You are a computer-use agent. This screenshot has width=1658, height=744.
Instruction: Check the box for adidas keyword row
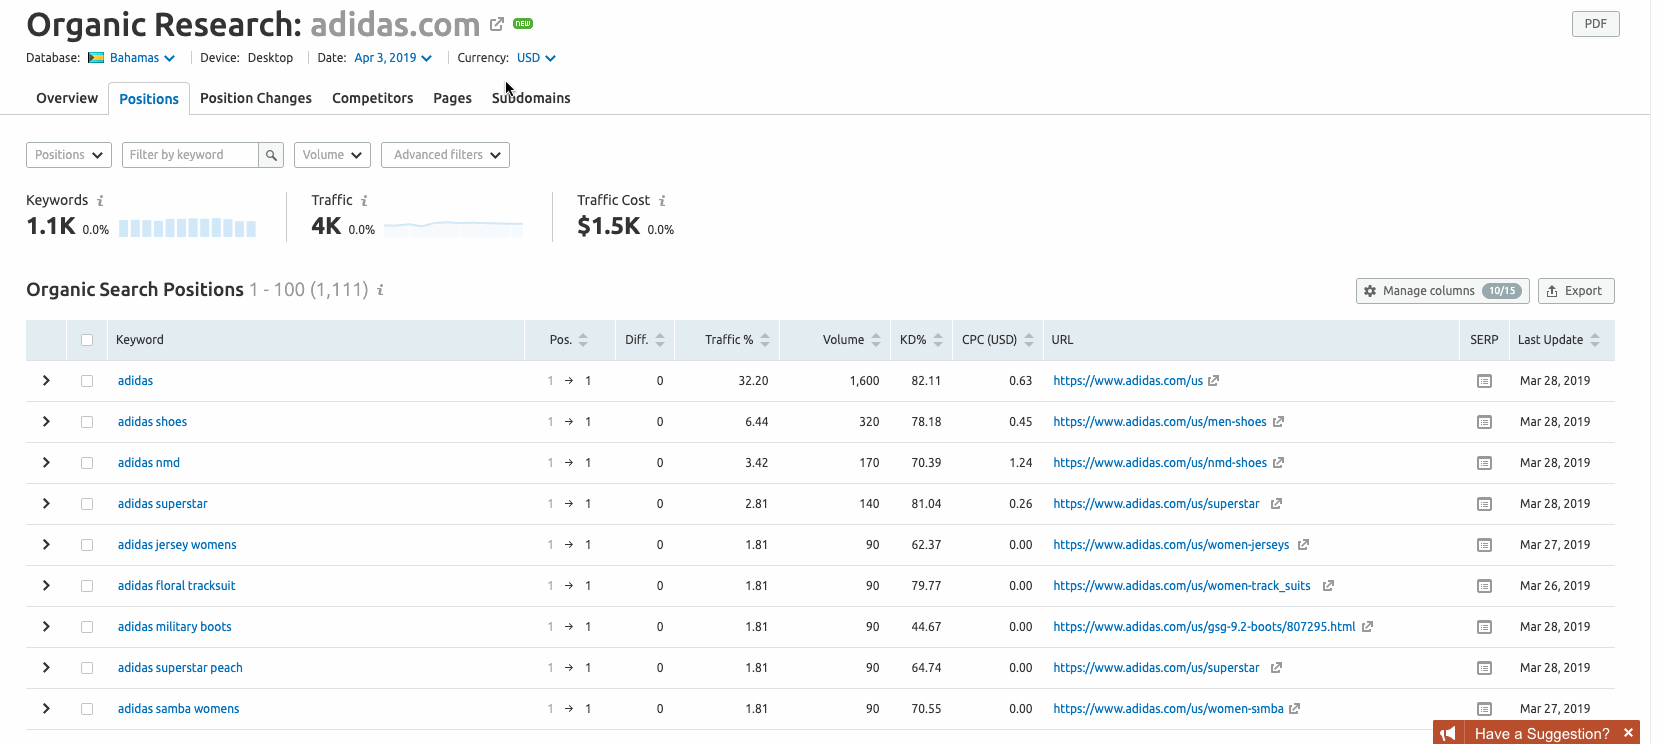point(87,381)
